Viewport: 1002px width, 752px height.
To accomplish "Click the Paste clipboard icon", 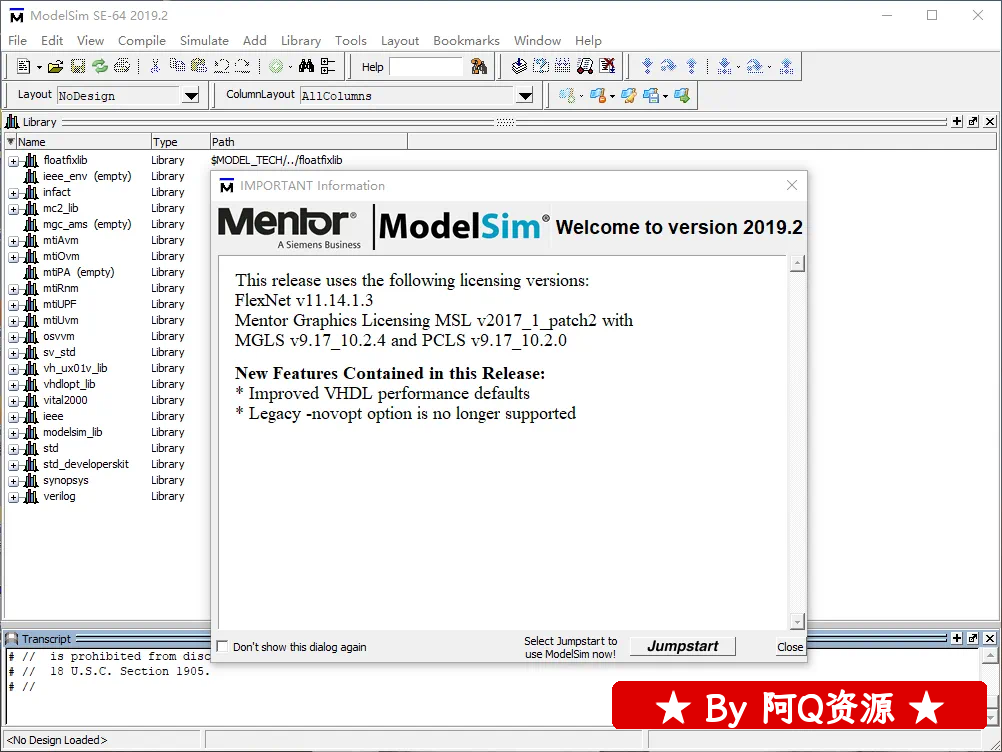I will click(x=199, y=66).
